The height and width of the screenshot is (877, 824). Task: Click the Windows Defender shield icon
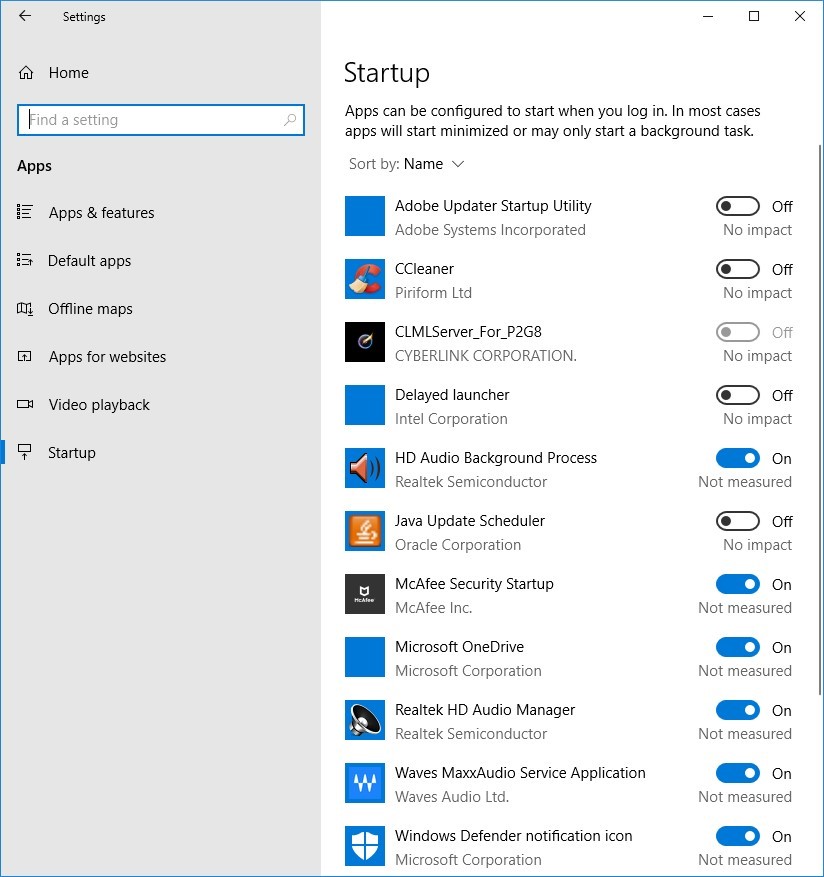point(365,846)
